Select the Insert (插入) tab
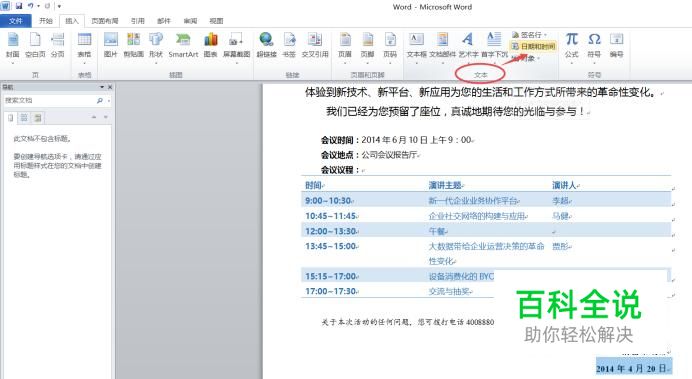 pyautogui.click(x=71, y=21)
